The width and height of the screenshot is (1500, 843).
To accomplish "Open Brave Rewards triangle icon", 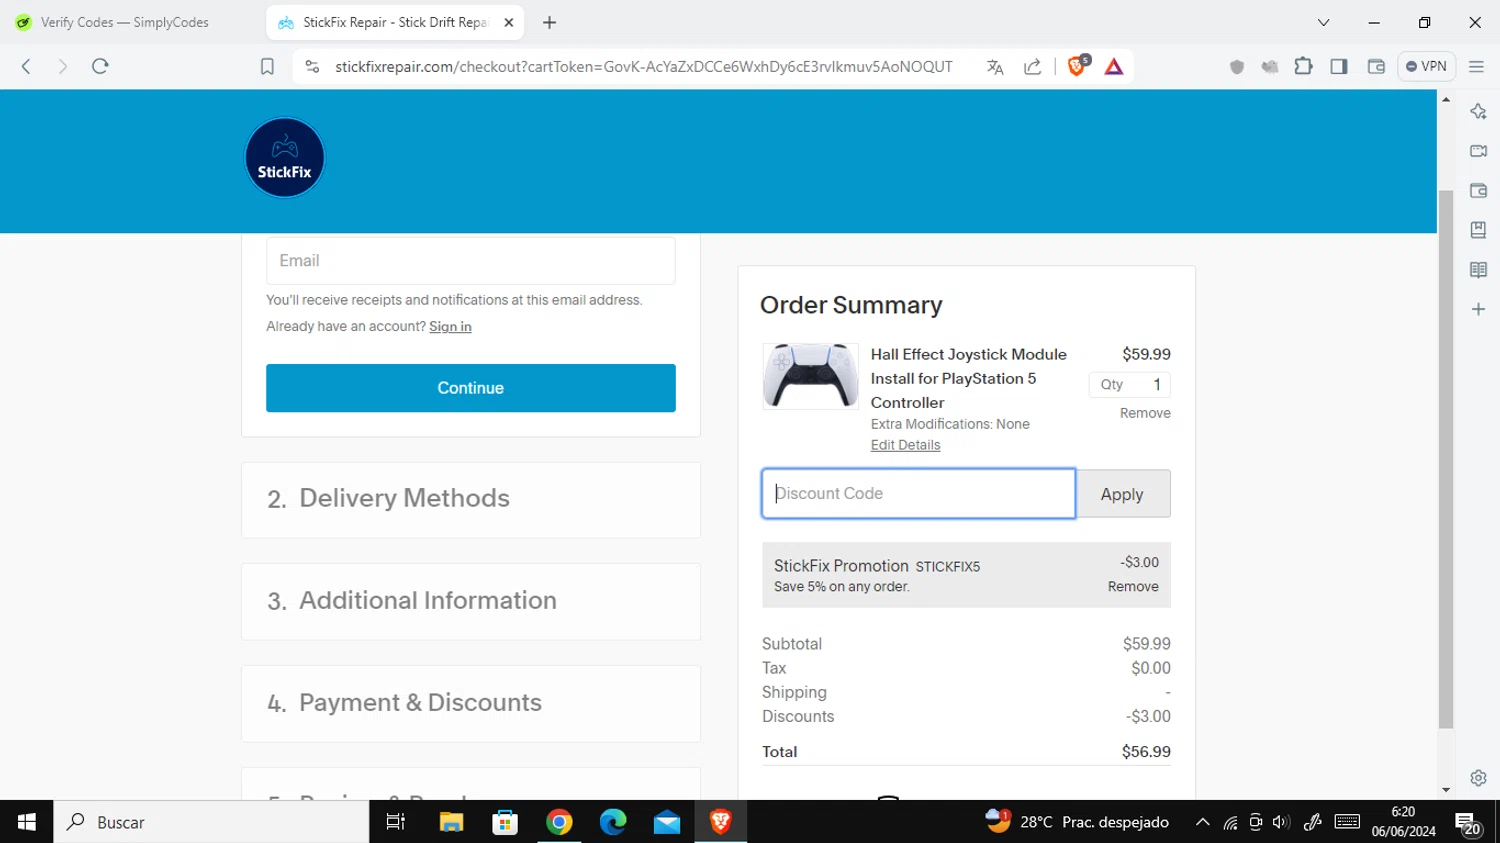I will pyautogui.click(x=1114, y=67).
